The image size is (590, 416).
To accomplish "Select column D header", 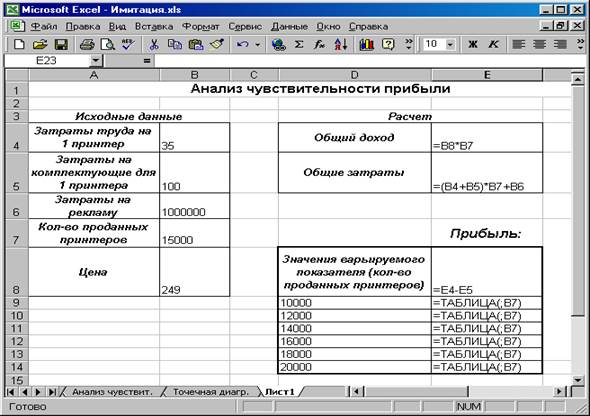I will click(355, 75).
